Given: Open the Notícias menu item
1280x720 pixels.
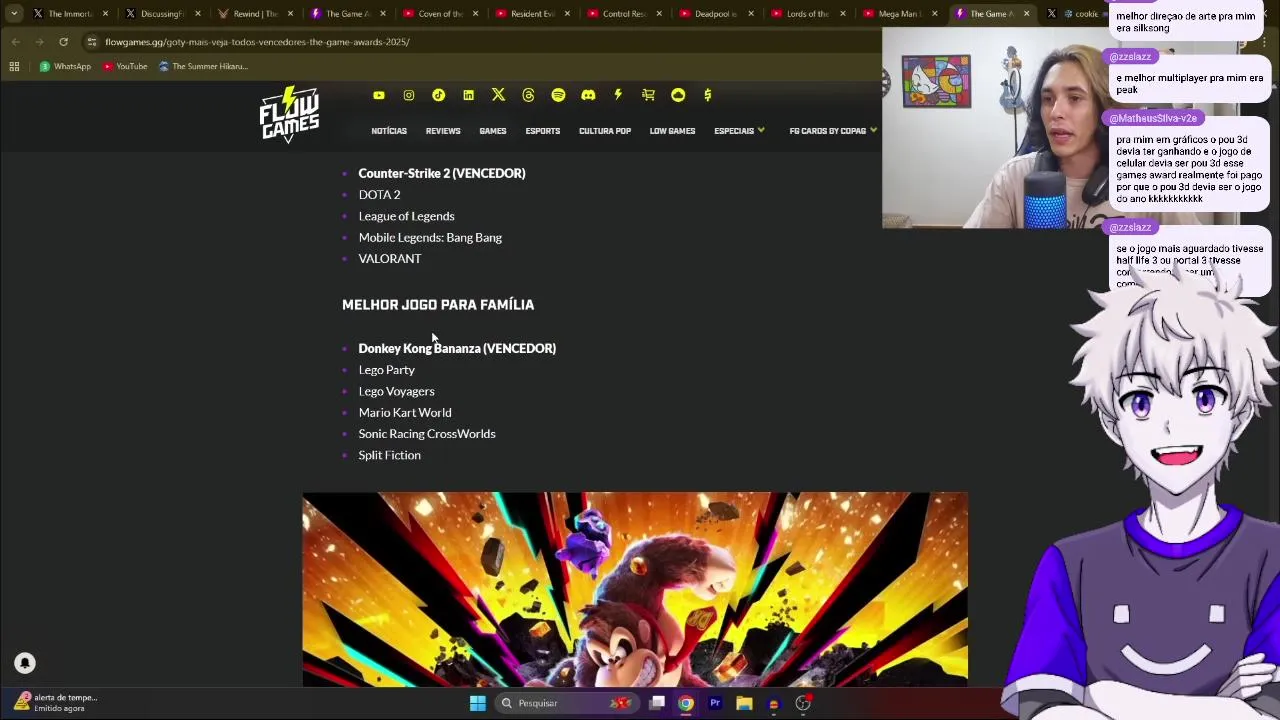Looking at the screenshot, I should click(x=389, y=131).
